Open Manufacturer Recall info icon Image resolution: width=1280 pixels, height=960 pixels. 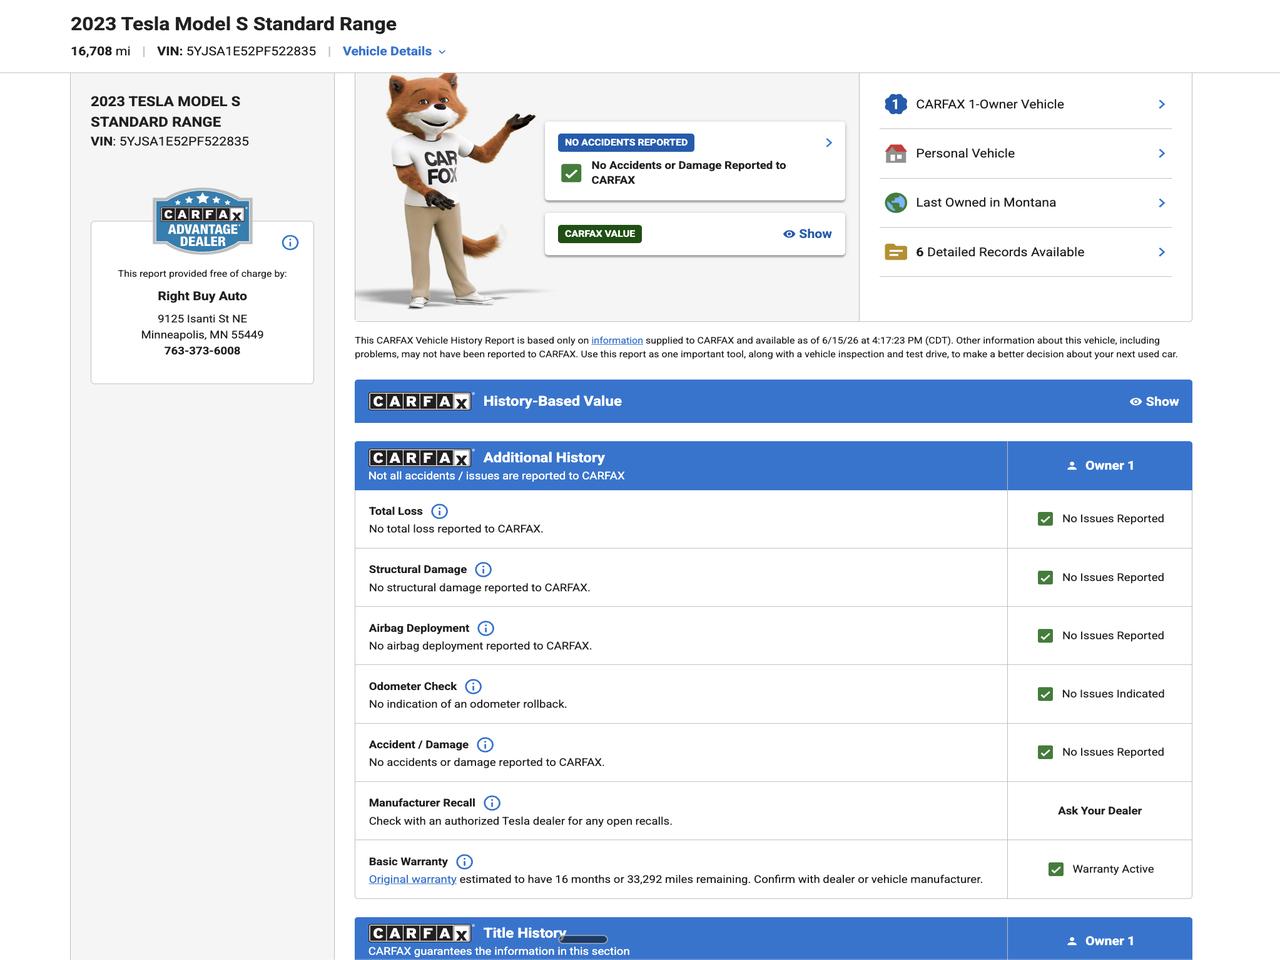click(492, 803)
